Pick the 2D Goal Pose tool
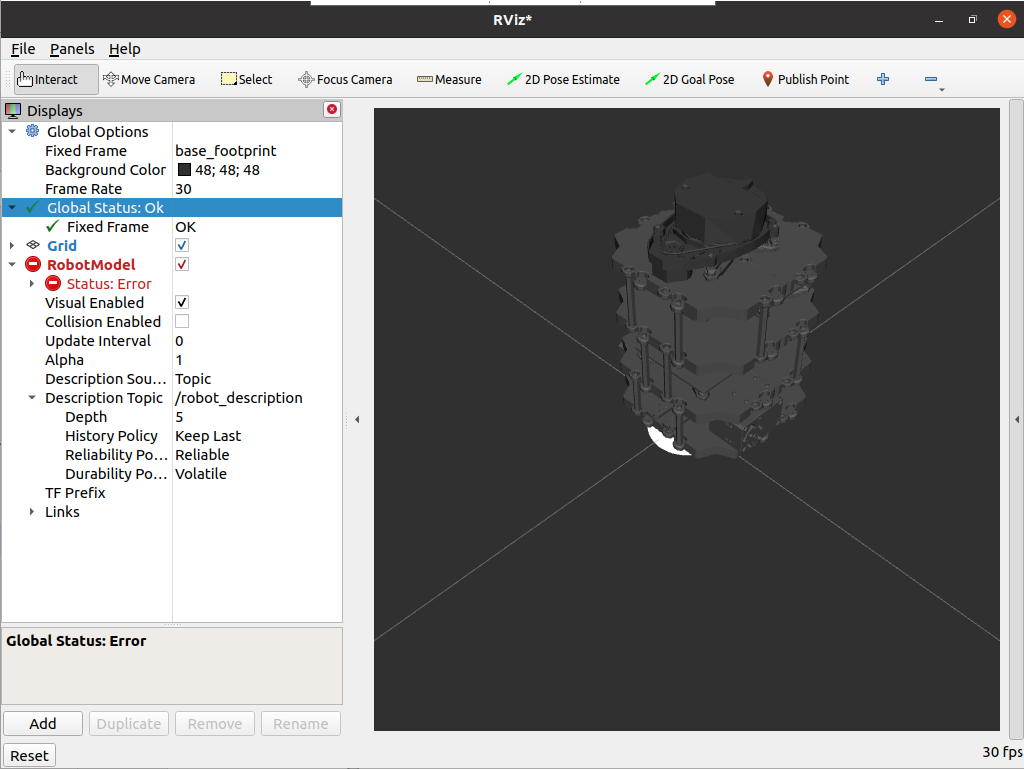Image resolution: width=1024 pixels, height=769 pixels. point(689,79)
